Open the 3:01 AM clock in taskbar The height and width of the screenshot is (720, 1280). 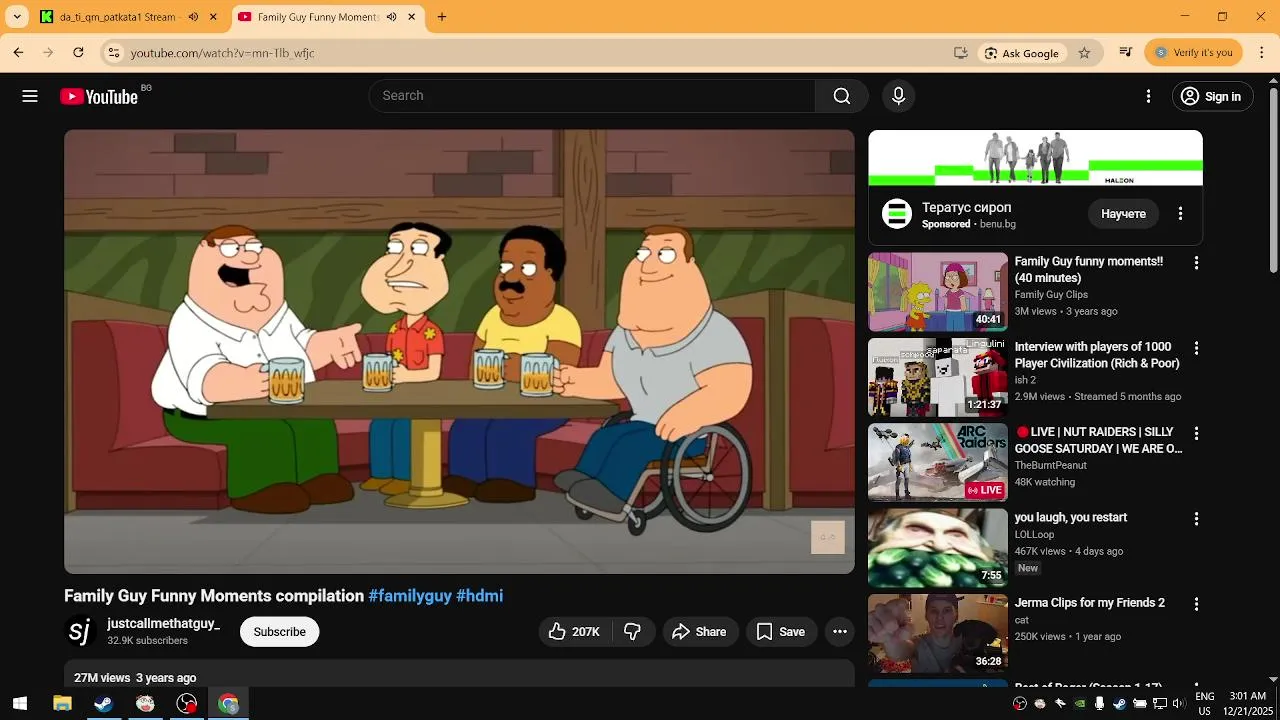coord(1248,704)
